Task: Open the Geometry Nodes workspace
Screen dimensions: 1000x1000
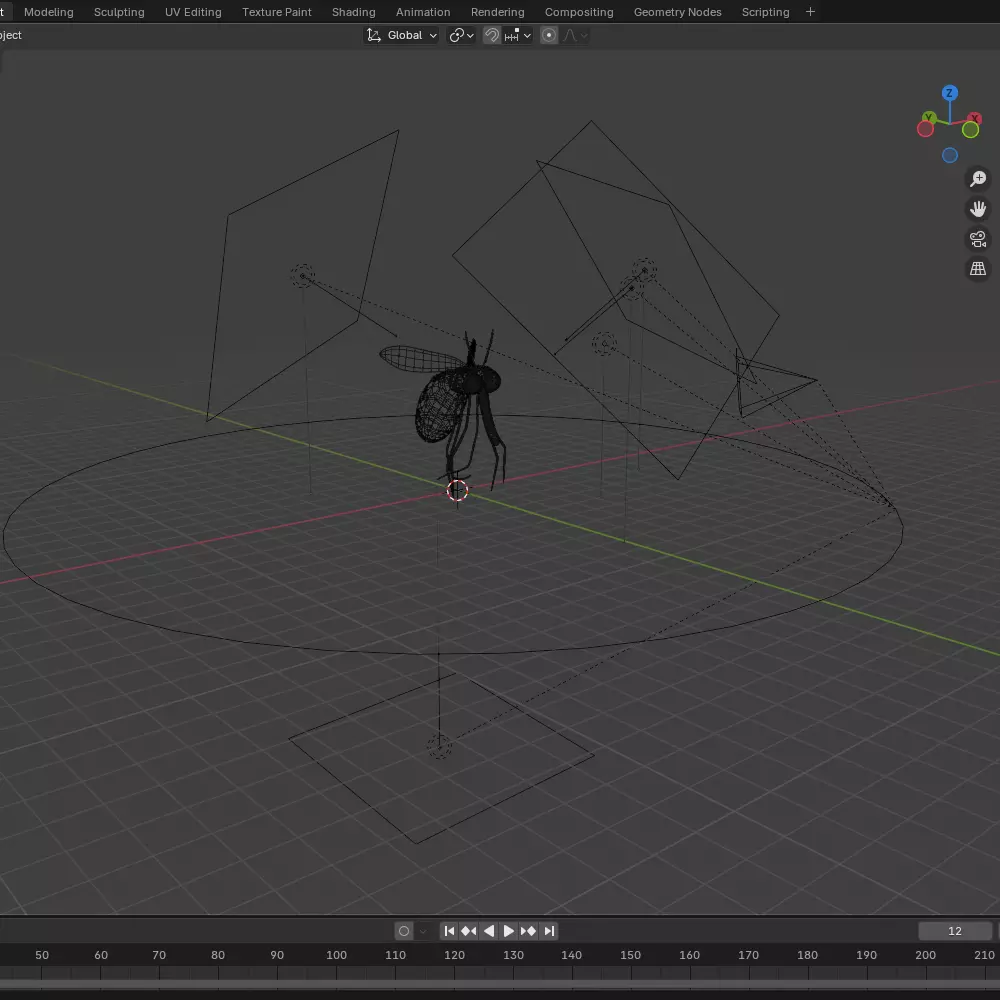Action: coord(677,12)
